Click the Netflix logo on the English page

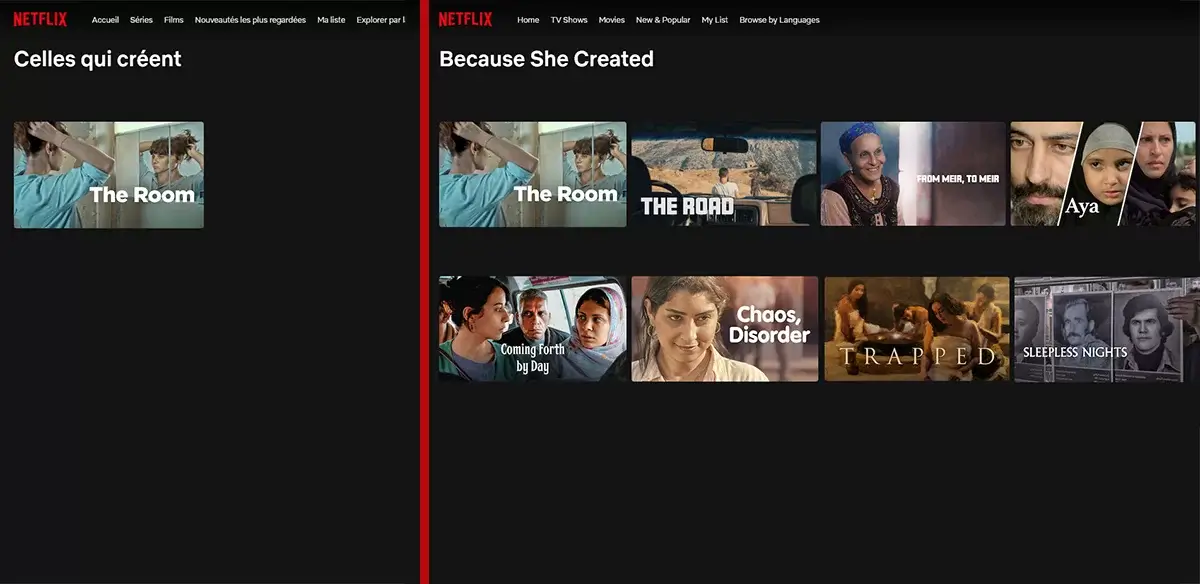tap(465, 18)
